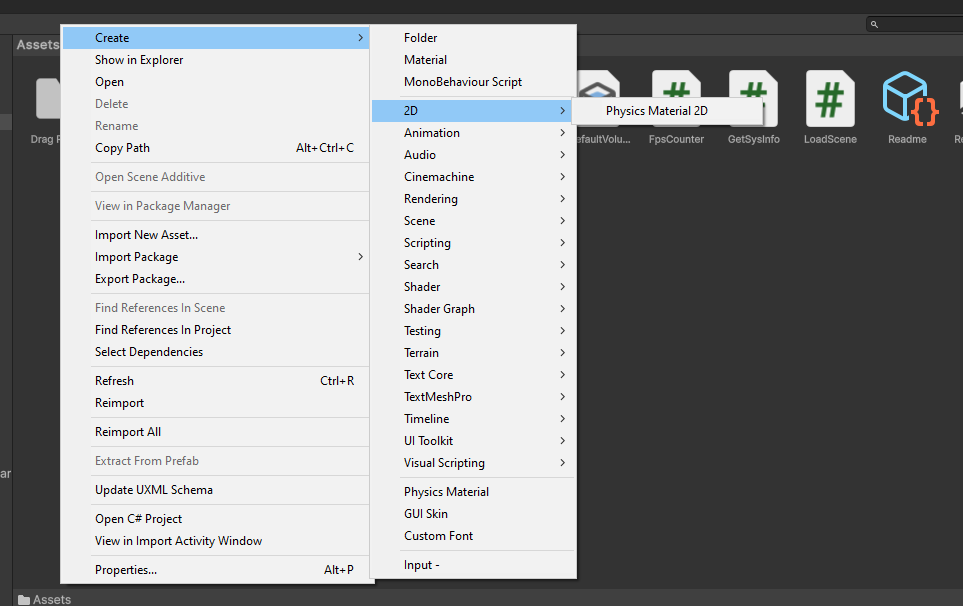Viewport: 963px width, 606px height.
Task: Open the Visual Scripting submenu
Action: click(446, 462)
